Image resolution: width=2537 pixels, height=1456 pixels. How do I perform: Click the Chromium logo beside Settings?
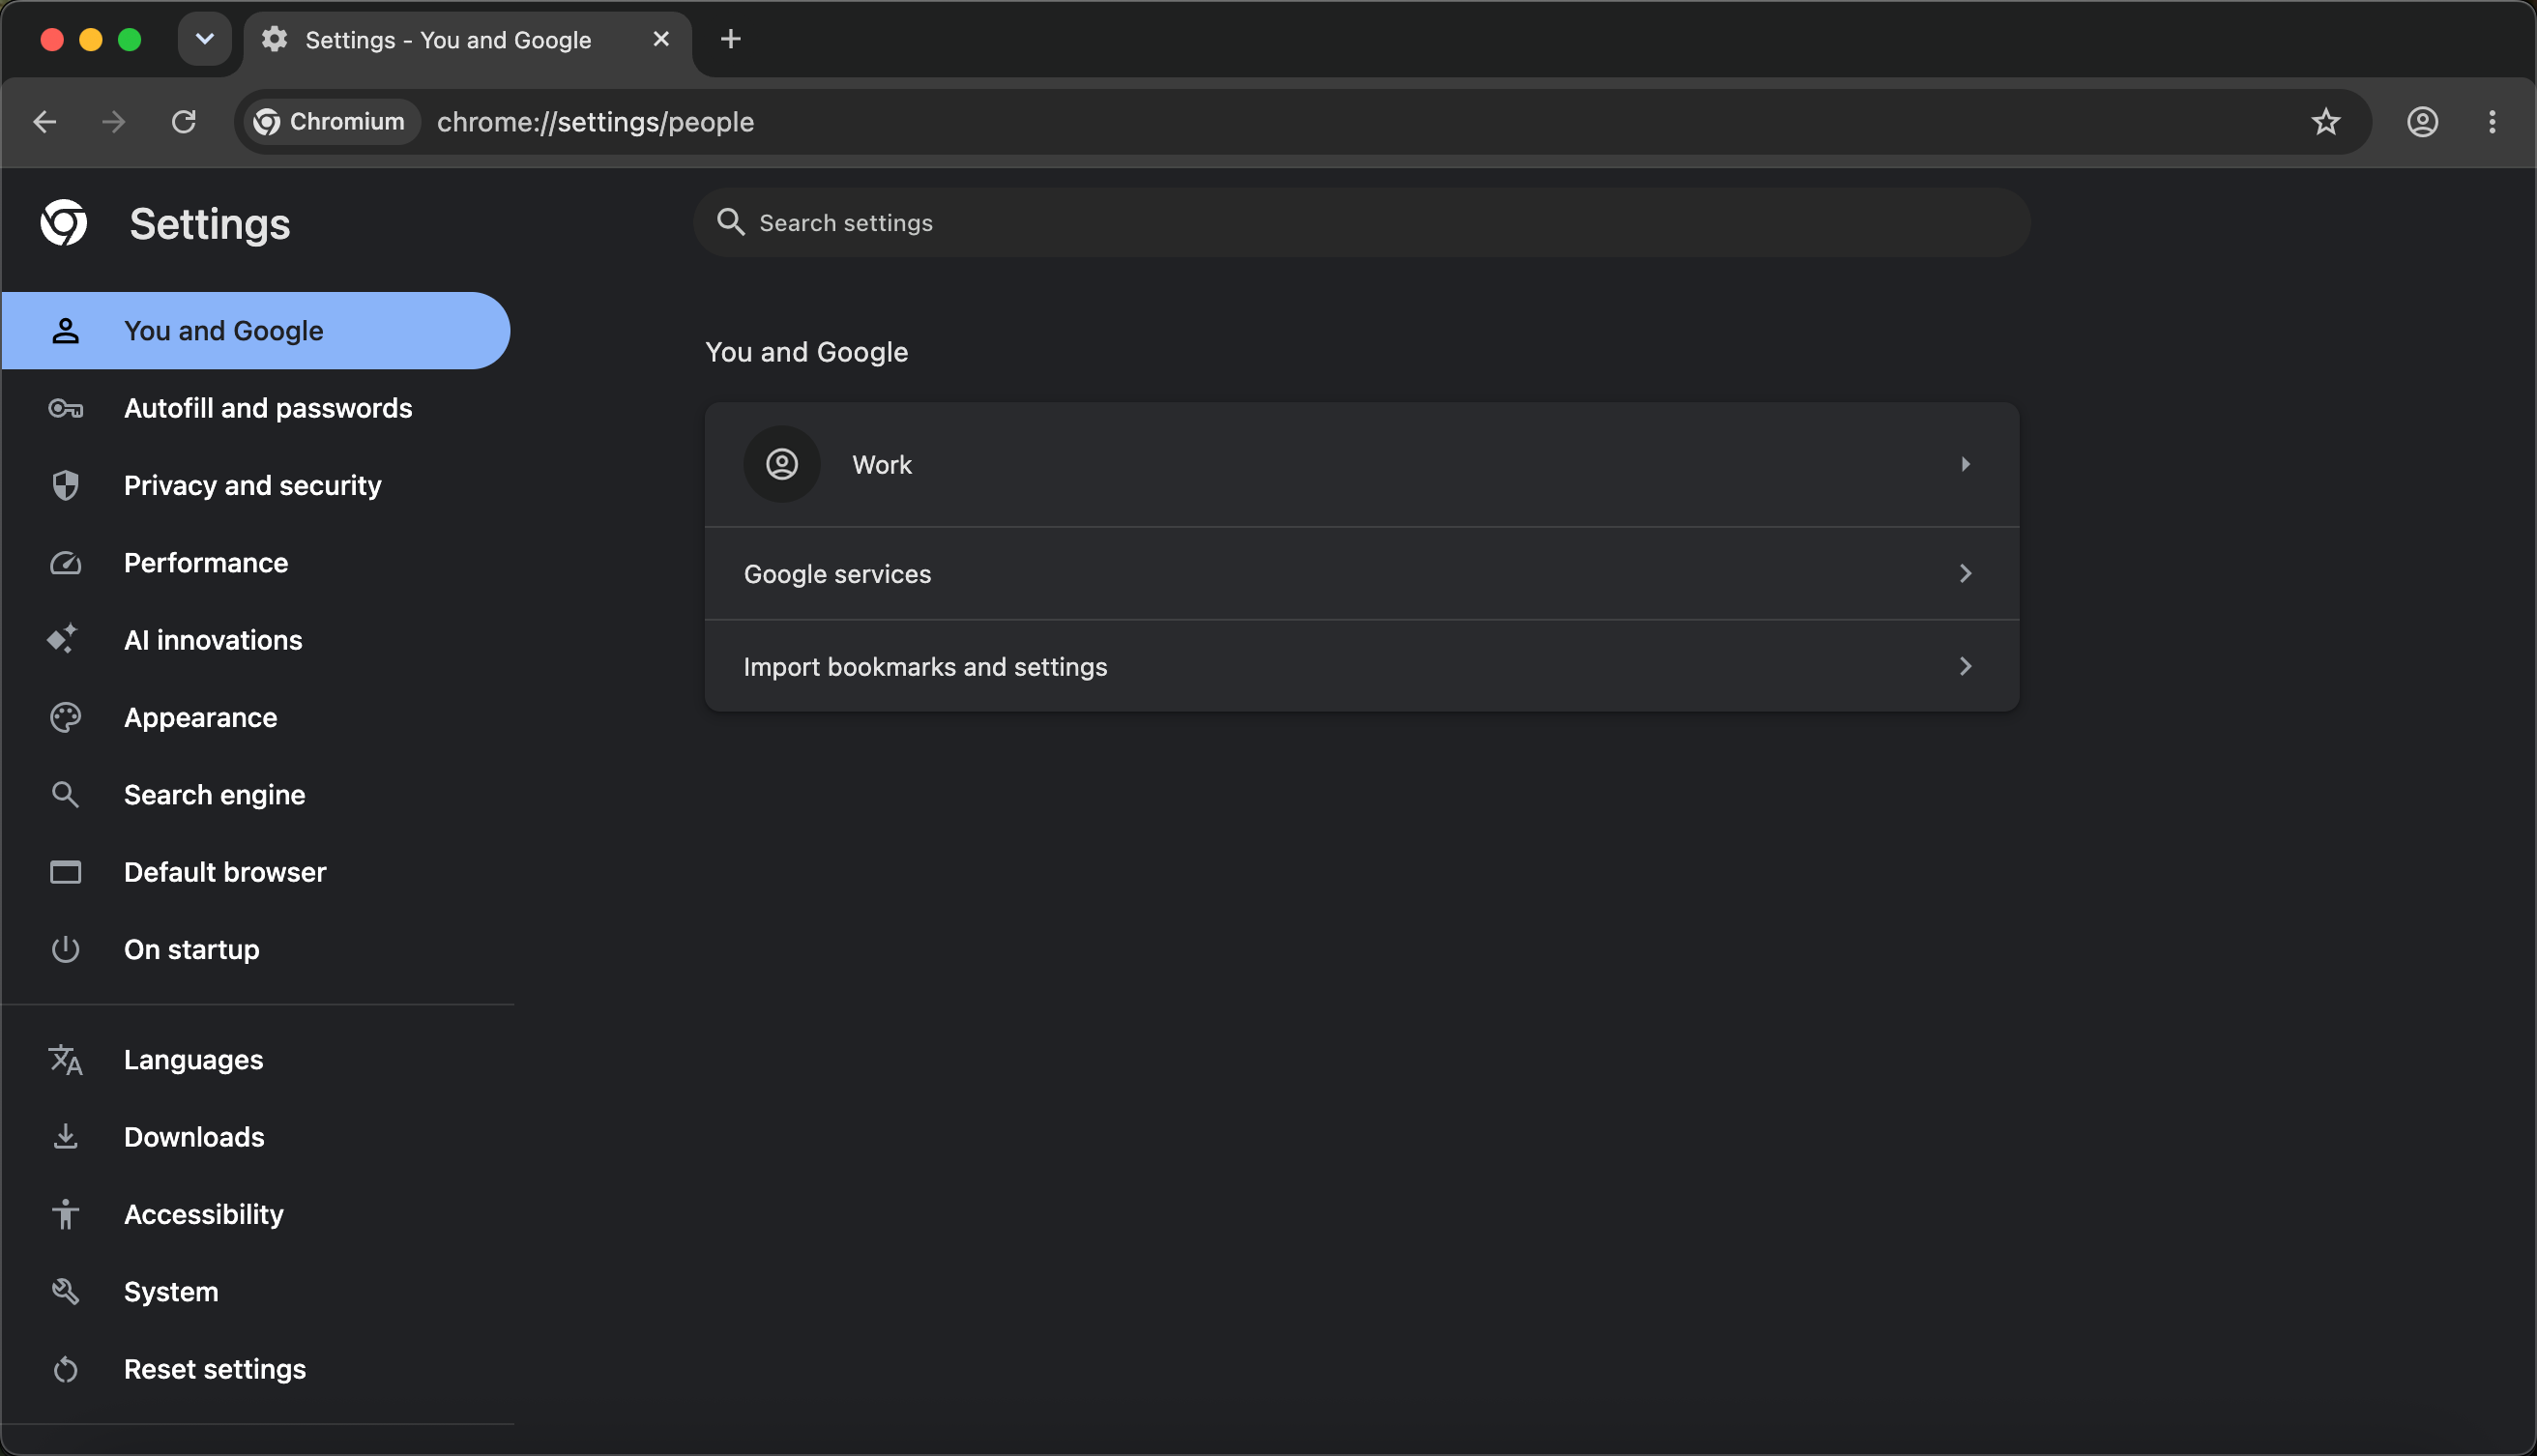point(64,222)
